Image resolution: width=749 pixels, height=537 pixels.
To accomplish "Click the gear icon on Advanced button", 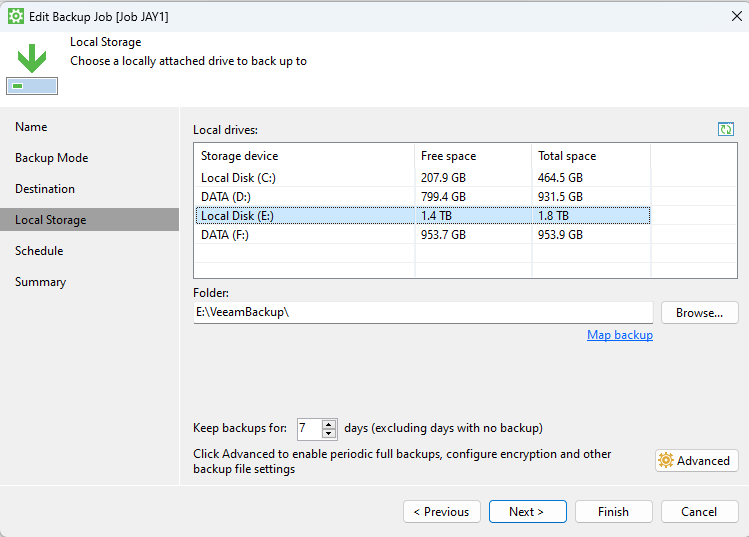I will coord(665,461).
